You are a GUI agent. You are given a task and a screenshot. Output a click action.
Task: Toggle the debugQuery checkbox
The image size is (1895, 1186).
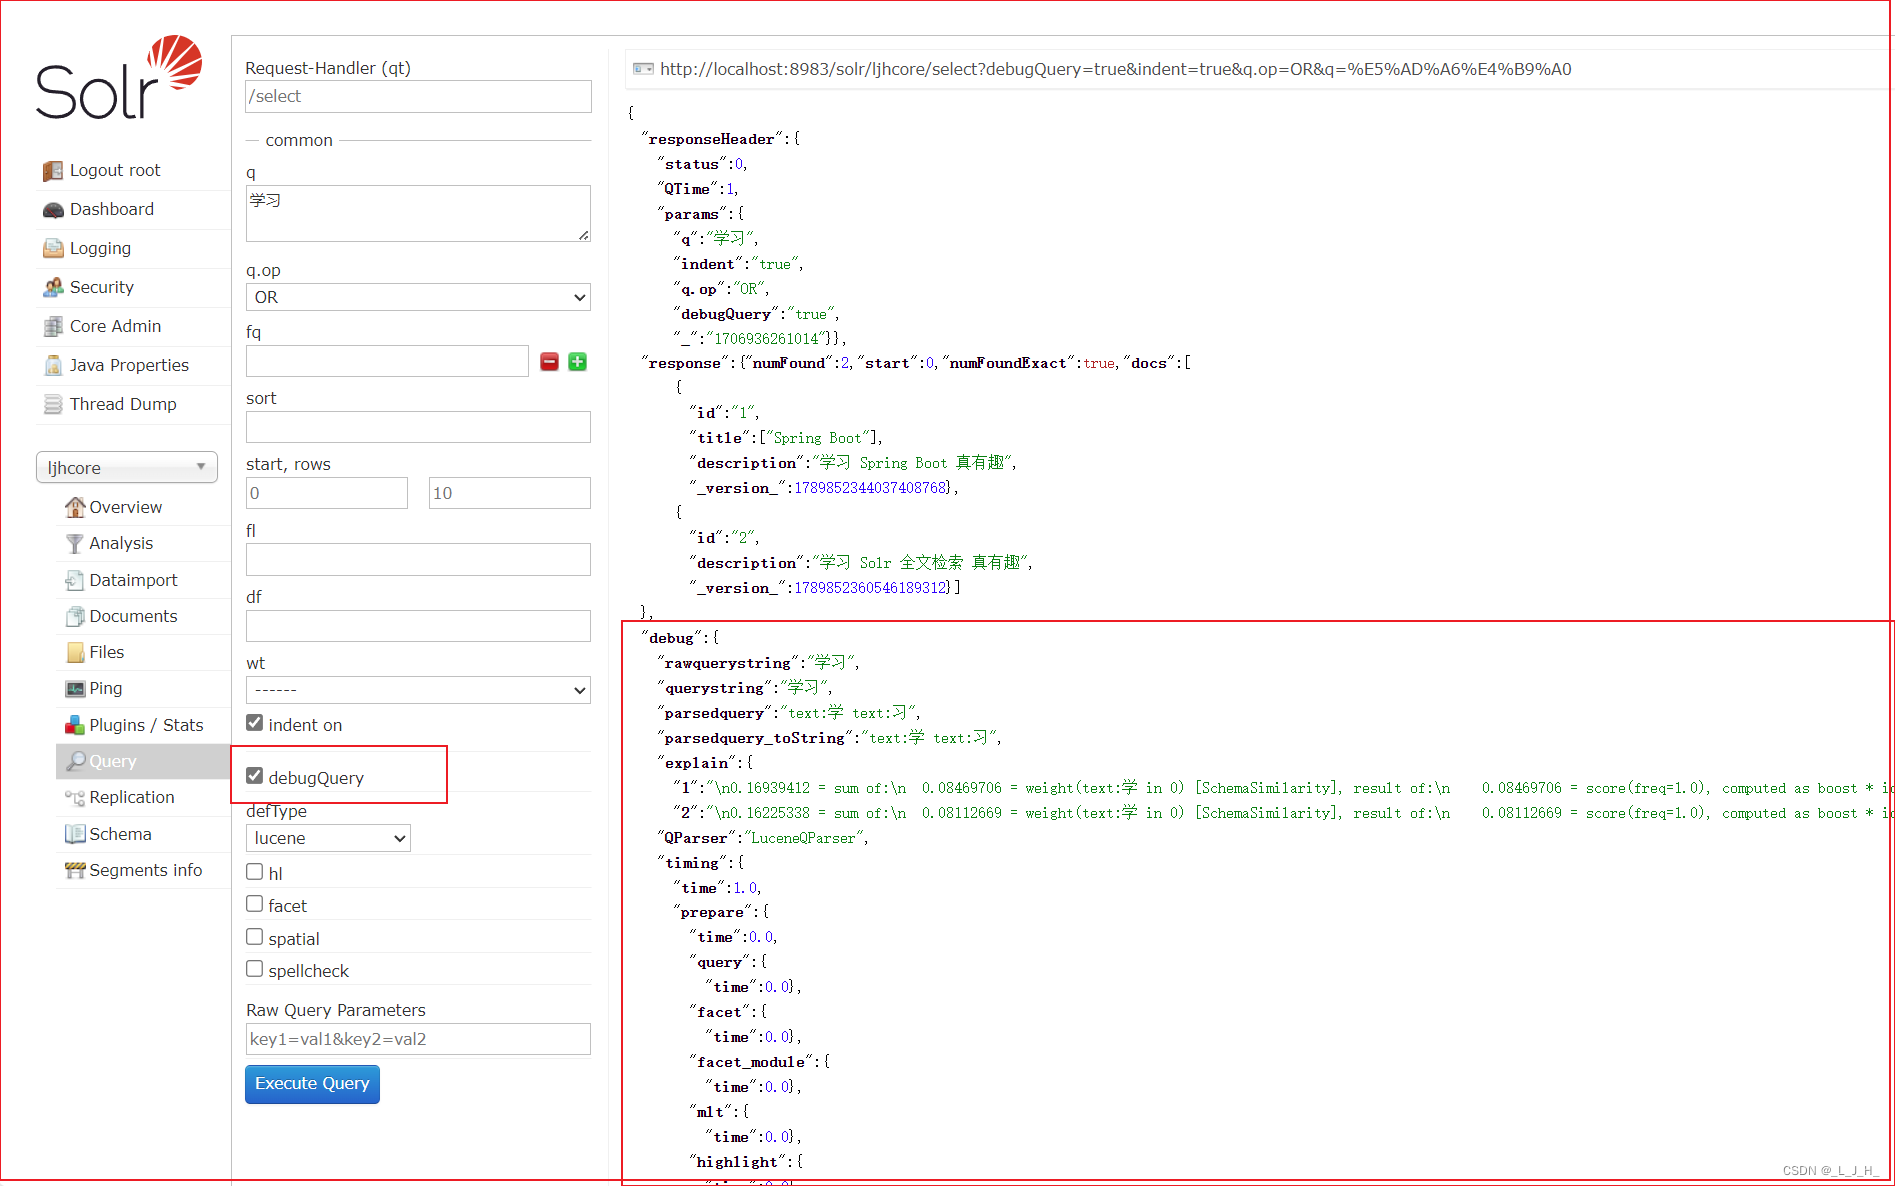(255, 776)
